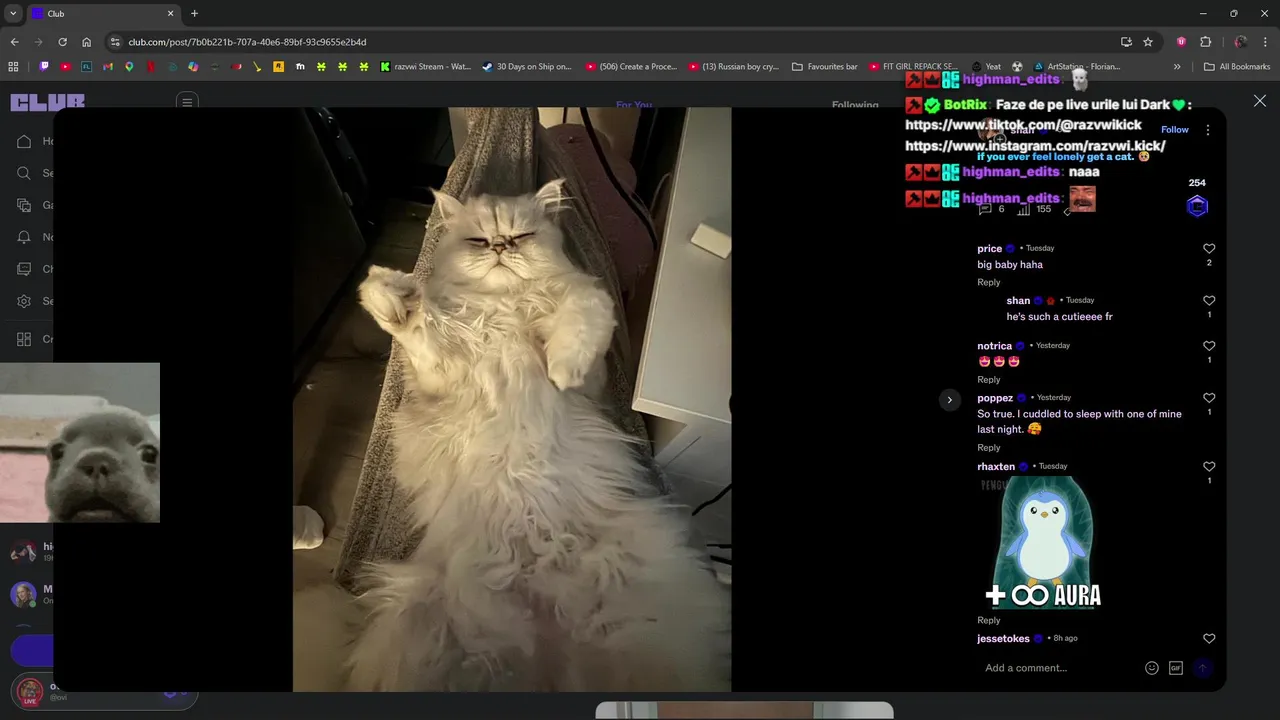Open Favourites bar bookmark folder
Screen dimensions: 1280x720
pos(825,67)
